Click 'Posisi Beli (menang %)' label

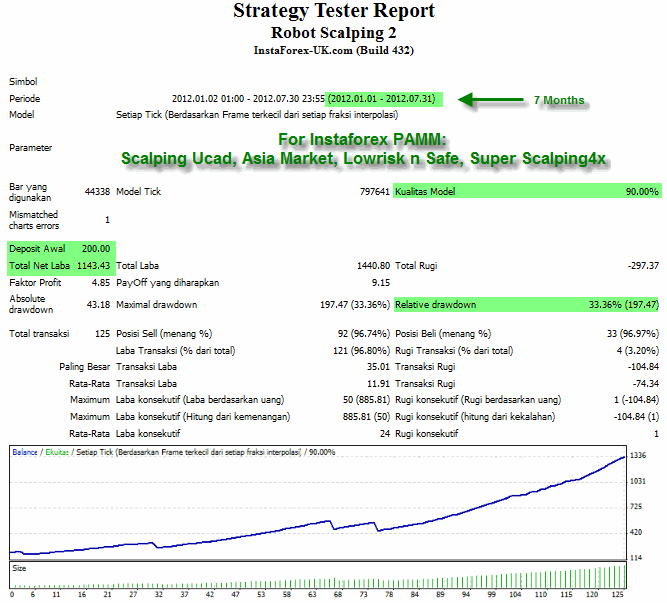click(x=443, y=334)
